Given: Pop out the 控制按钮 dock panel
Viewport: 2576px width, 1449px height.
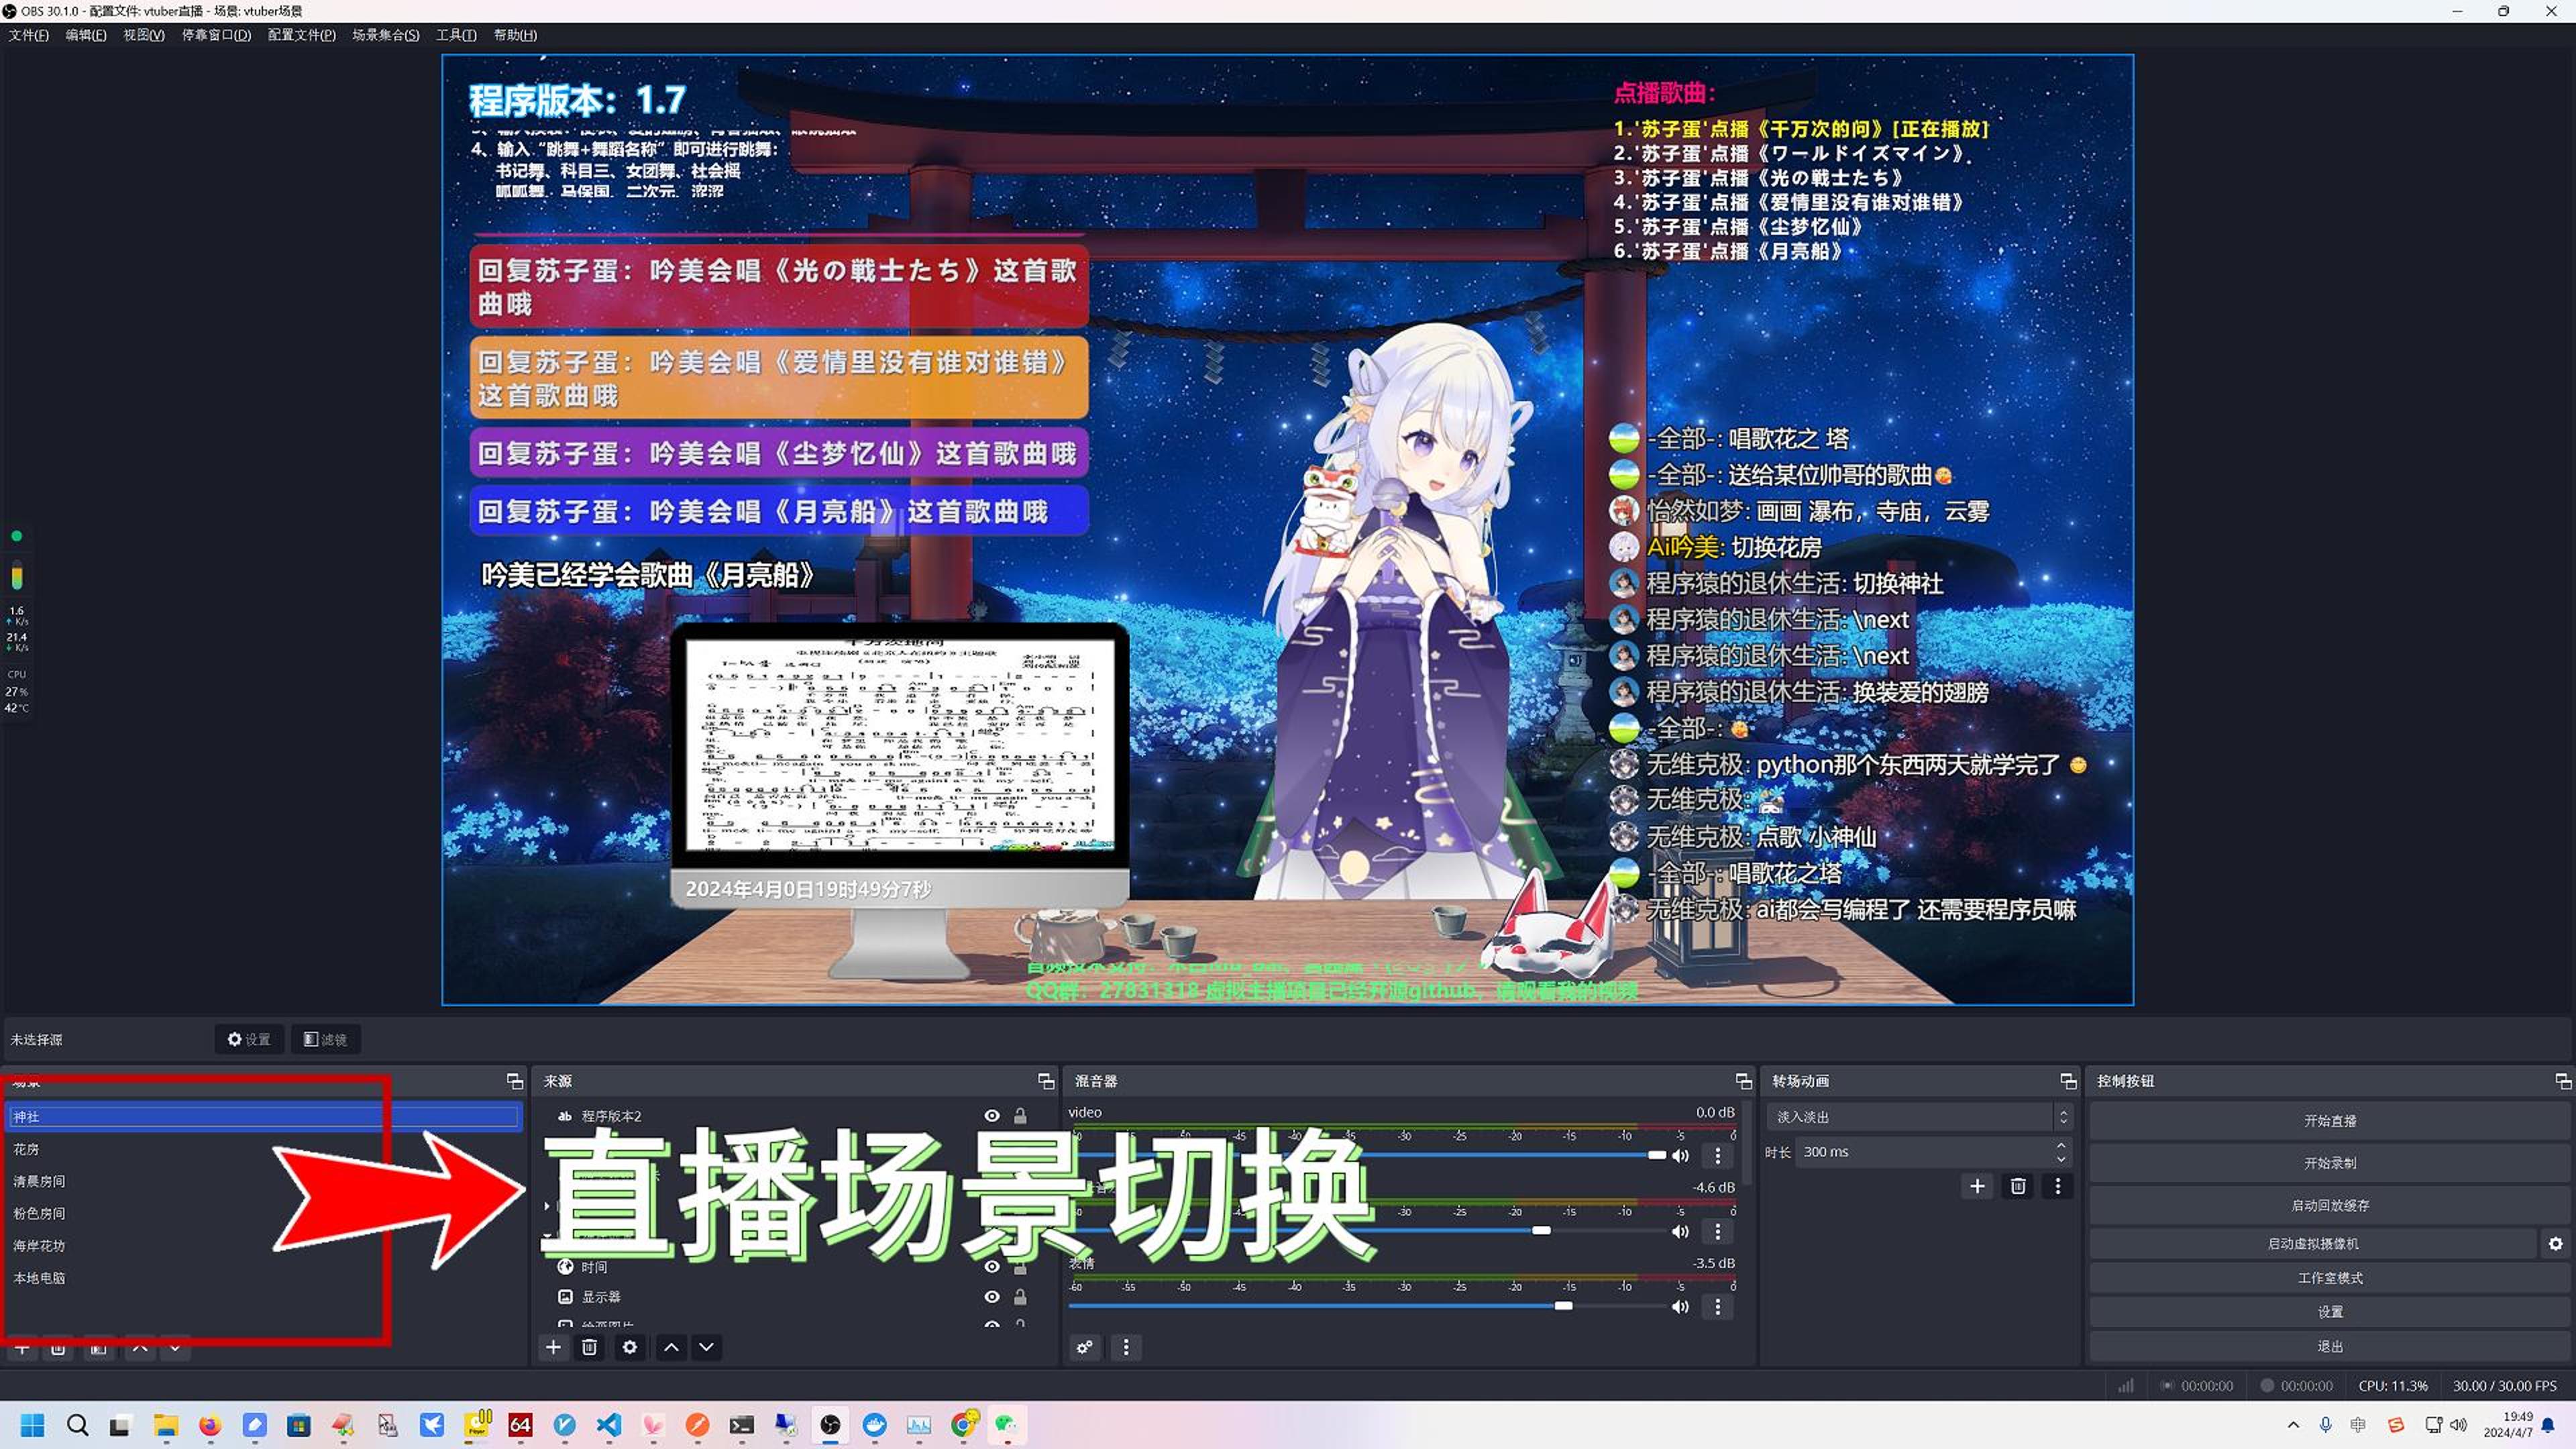Looking at the screenshot, I should (x=2562, y=1081).
